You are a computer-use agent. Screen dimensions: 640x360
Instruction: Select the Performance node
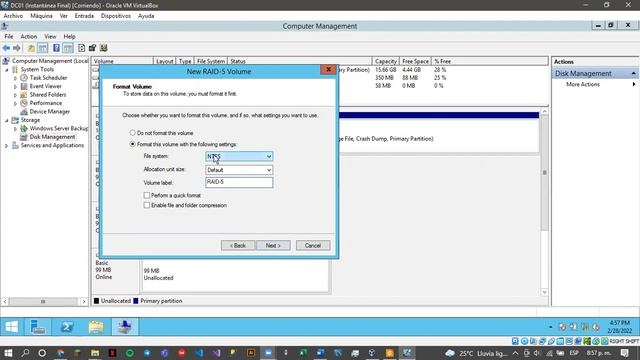[46, 103]
